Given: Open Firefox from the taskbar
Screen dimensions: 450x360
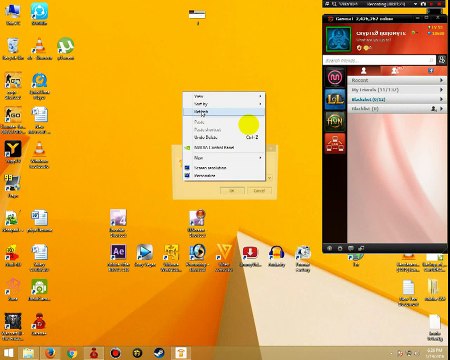Looking at the screenshot, I should tap(50, 353).
